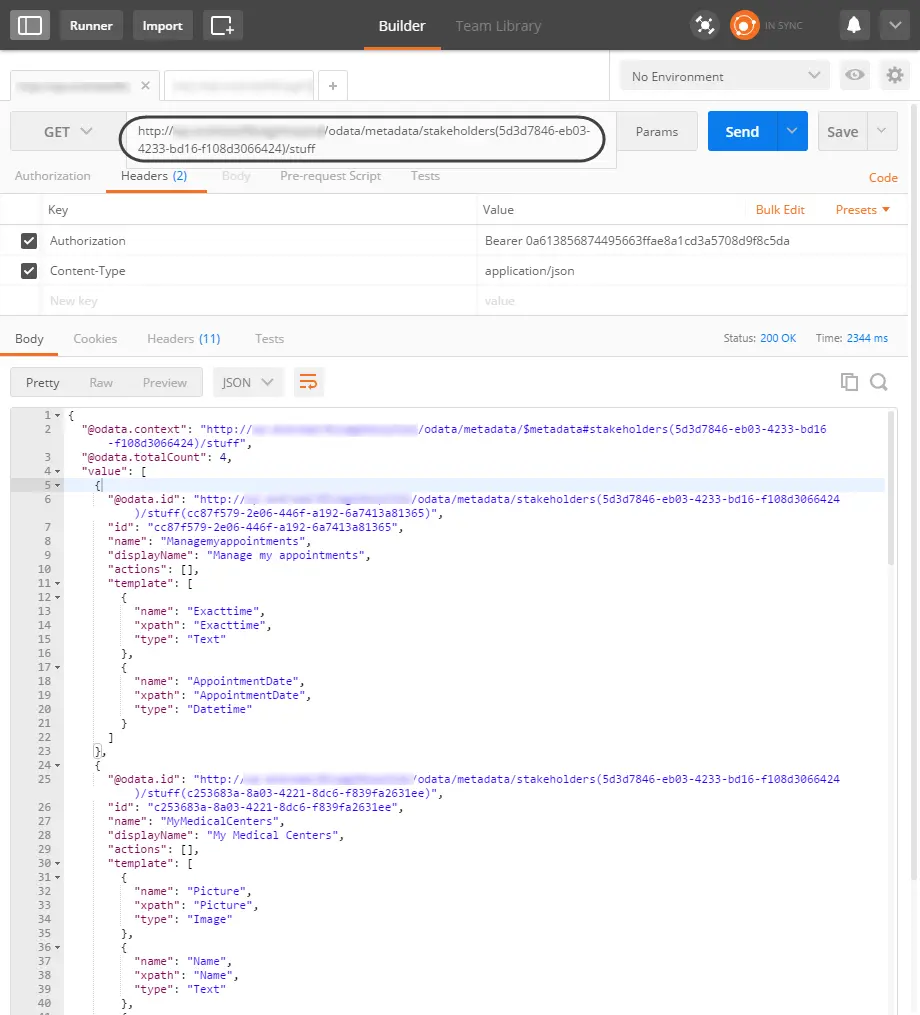View the response Headers (11) tab

[x=184, y=339]
